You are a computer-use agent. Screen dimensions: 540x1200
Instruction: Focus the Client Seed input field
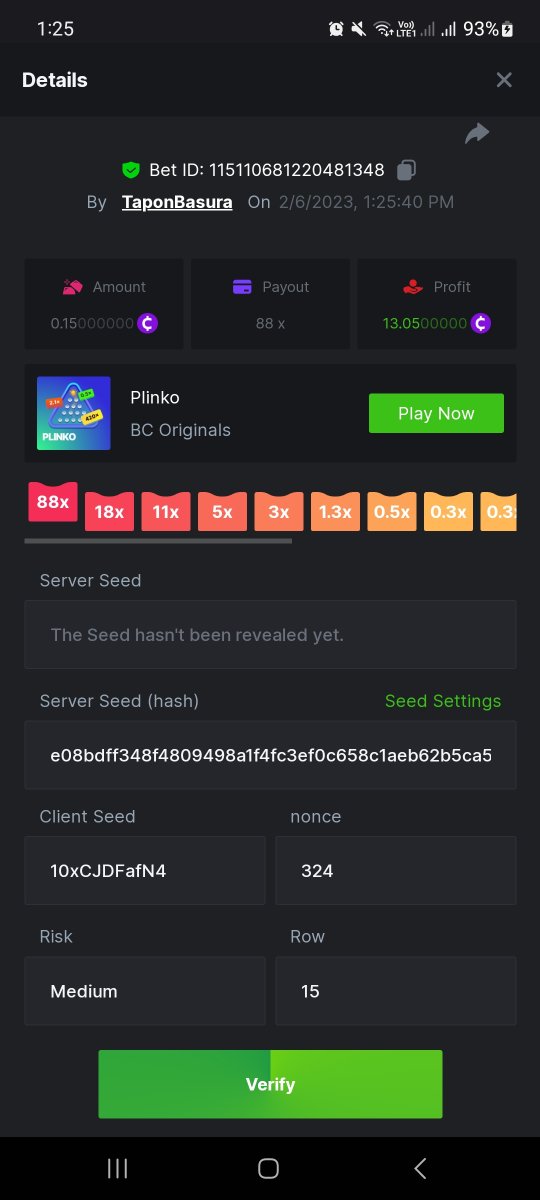tap(145, 871)
